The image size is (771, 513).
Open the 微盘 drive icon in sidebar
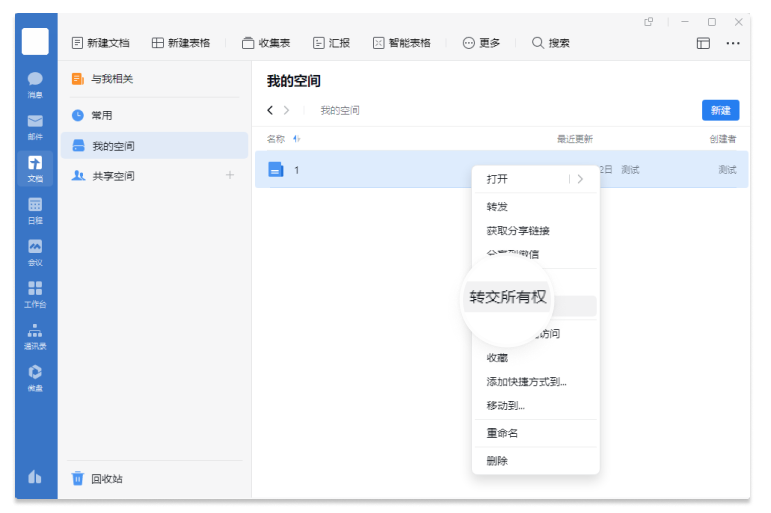[x=35, y=376]
